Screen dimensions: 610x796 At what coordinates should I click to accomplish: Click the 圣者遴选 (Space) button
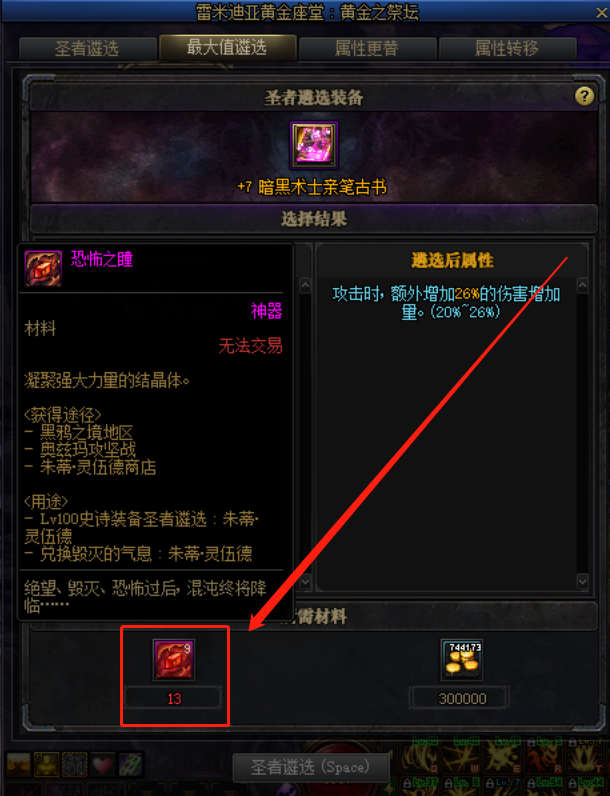[x=311, y=767]
